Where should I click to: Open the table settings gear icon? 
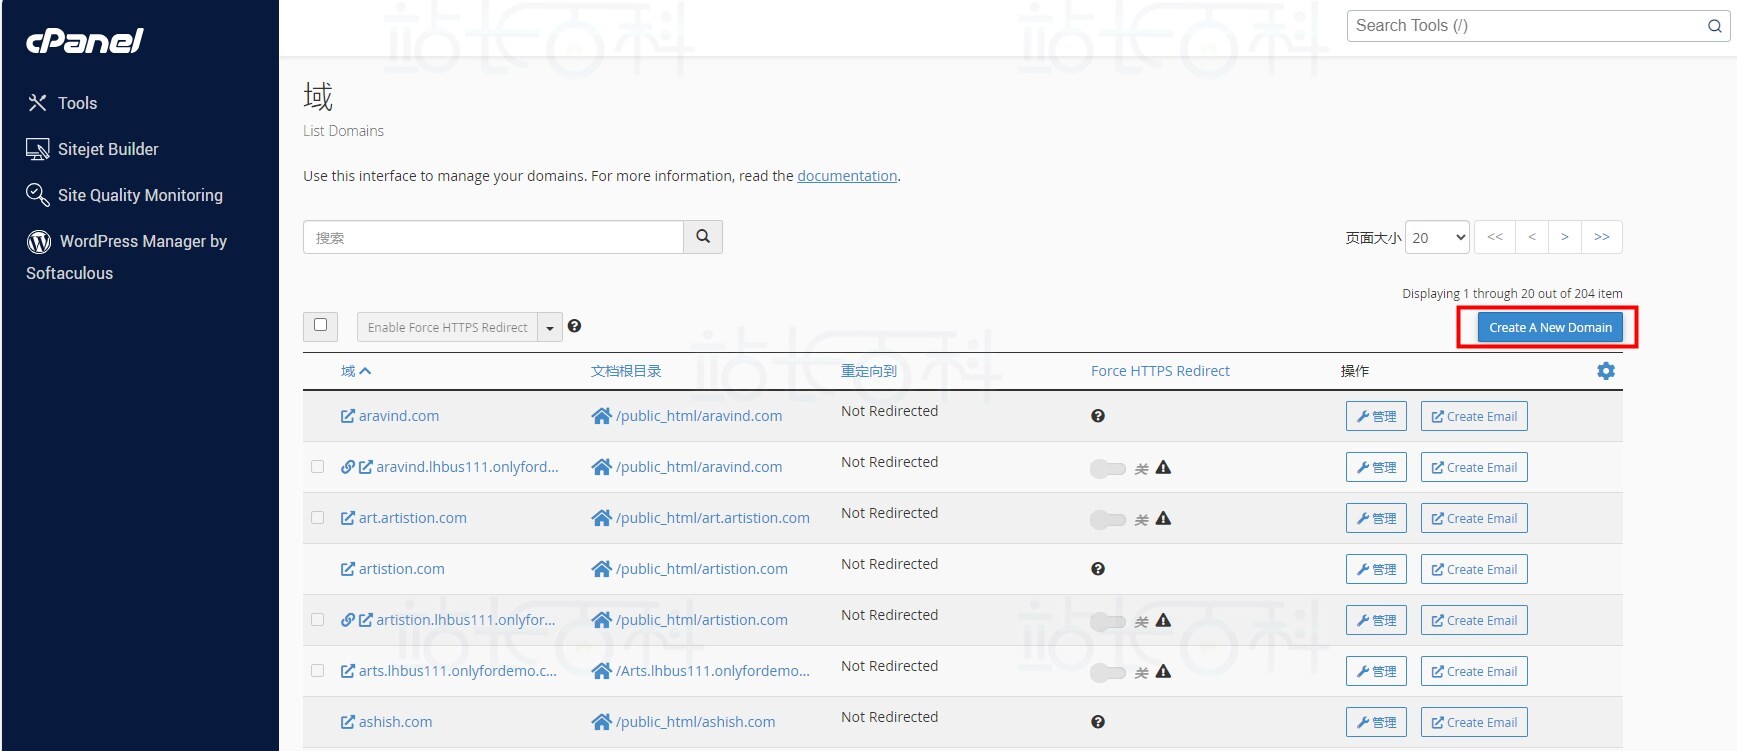coord(1606,371)
